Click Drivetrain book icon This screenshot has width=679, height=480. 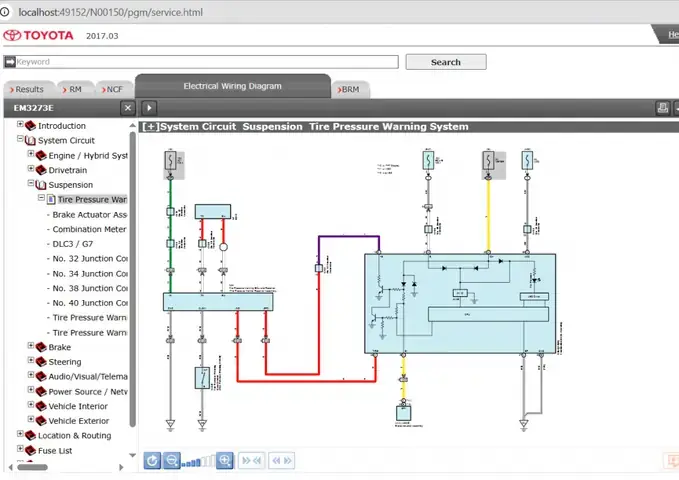tap(41, 170)
